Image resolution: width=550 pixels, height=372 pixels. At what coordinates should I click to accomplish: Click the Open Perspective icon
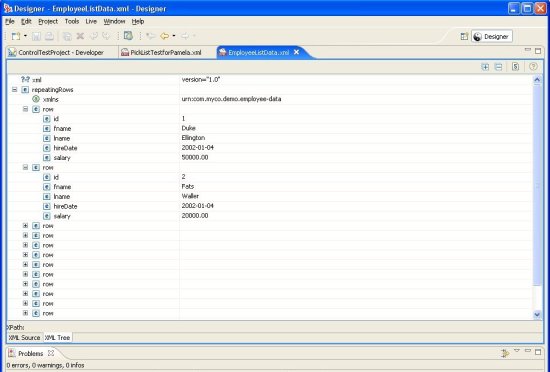click(464, 36)
